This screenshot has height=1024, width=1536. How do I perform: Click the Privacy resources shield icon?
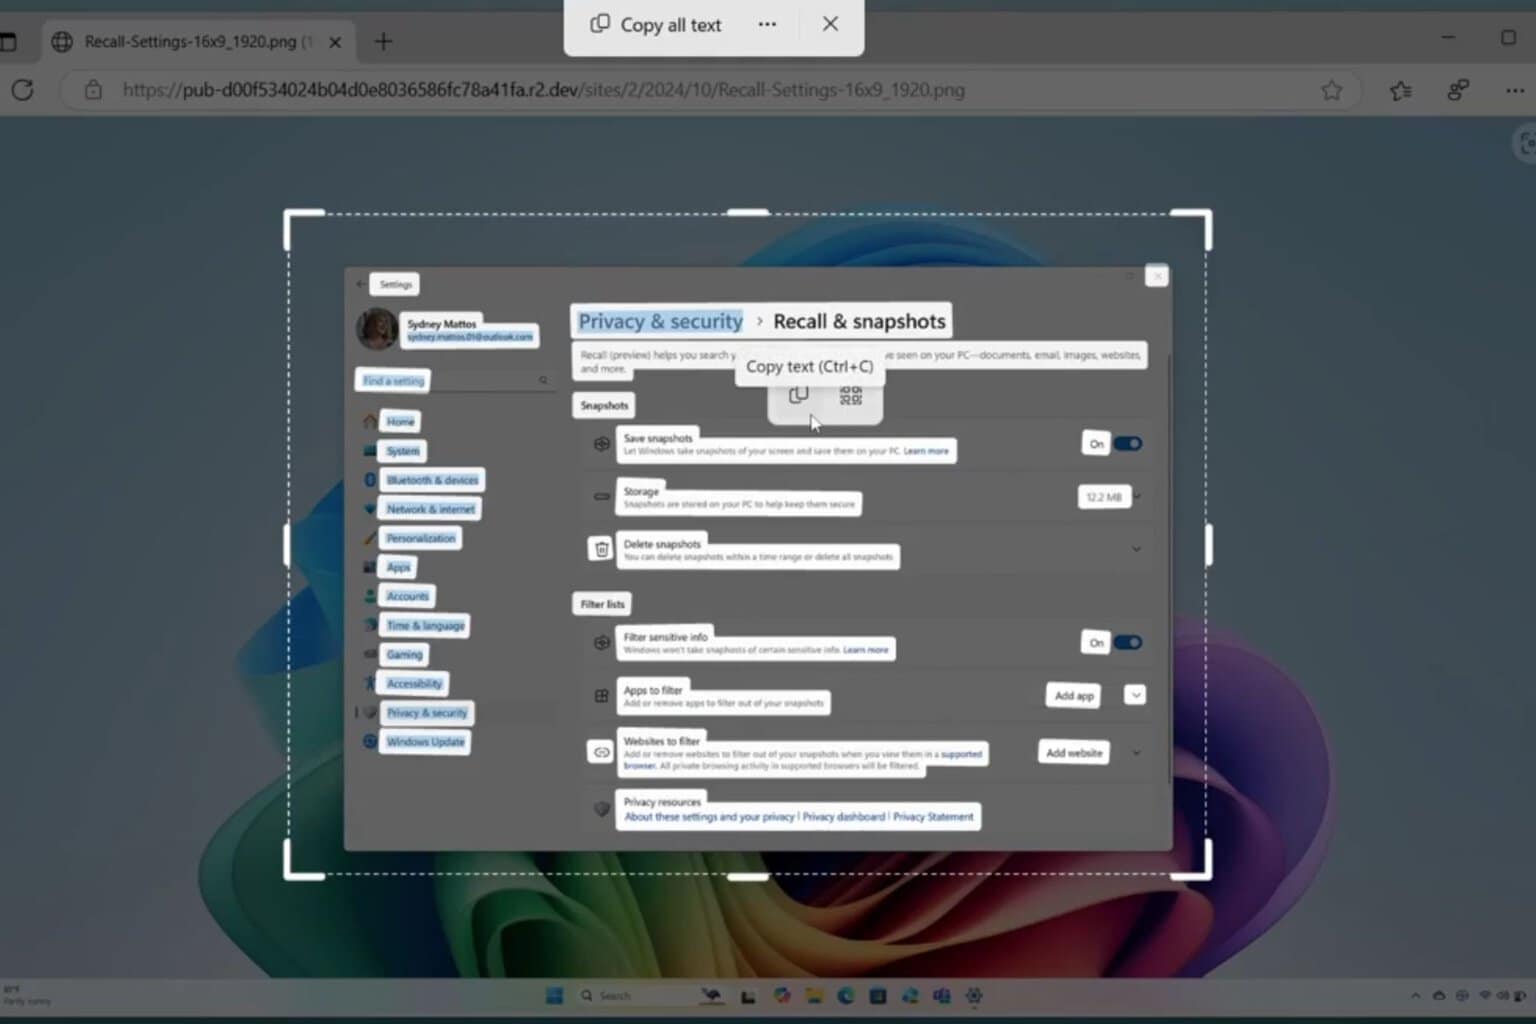(x=601, y=808)
